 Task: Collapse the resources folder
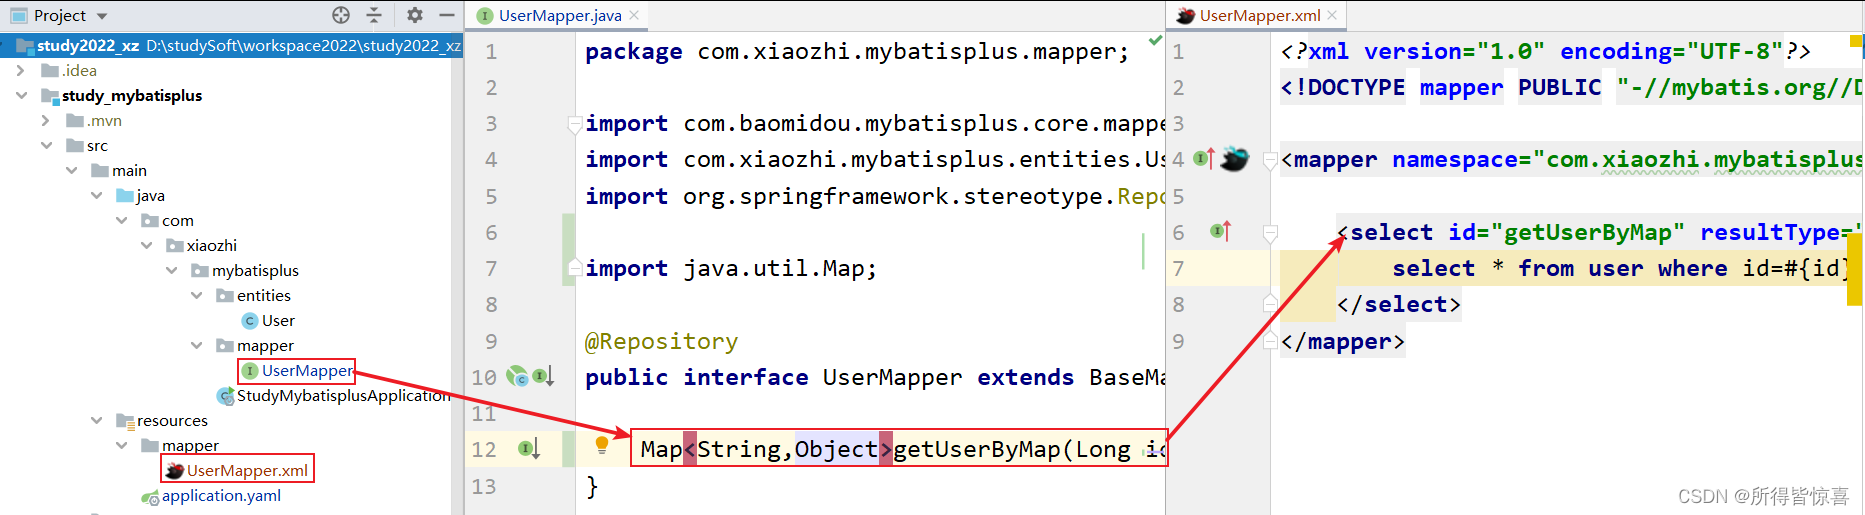point(96,421)
